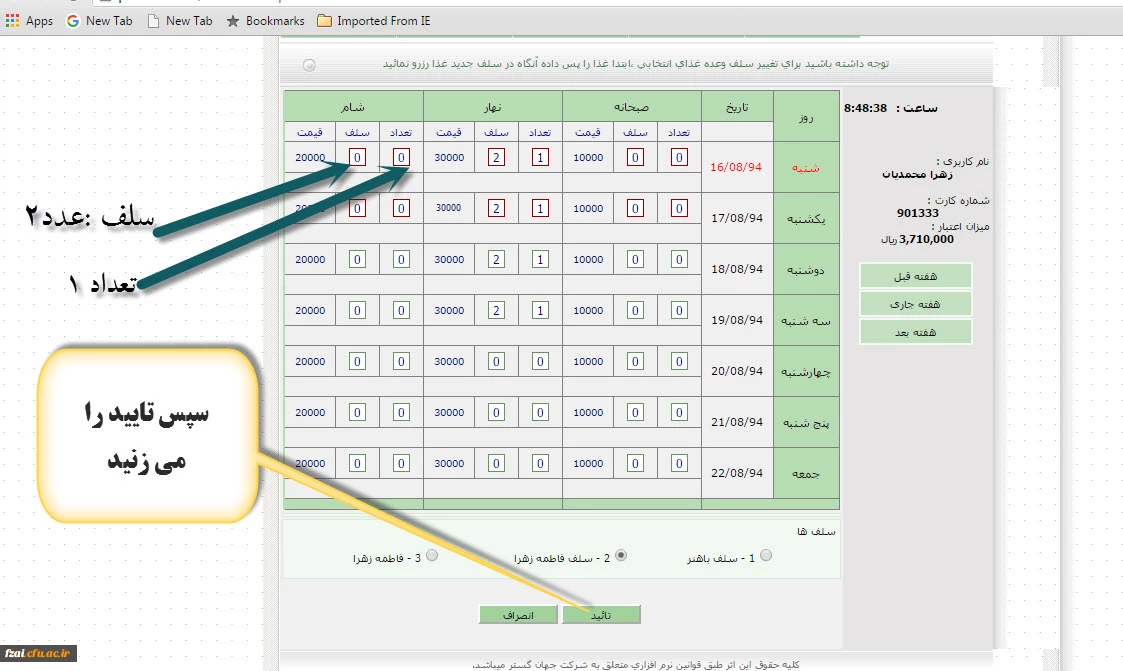1123x671 pixels.
Task: Select radio option 2 - سلف فاطمه زهرا
Action: pos(620,556)
